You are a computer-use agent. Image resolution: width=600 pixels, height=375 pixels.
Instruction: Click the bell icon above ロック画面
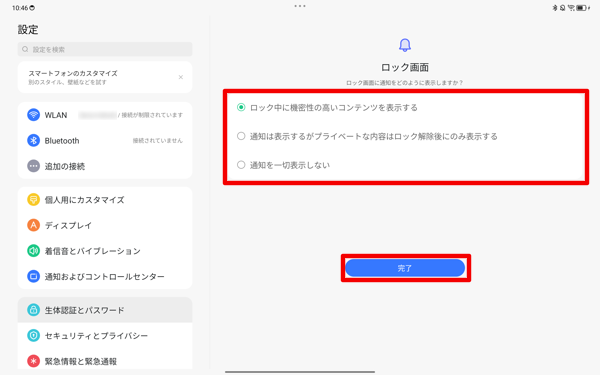pos(405,45)
